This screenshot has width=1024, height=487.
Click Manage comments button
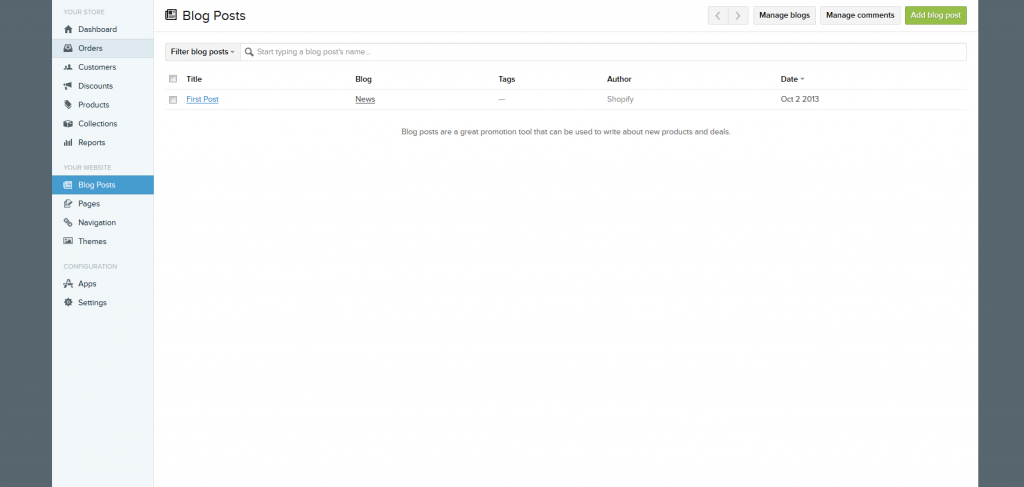click(x=860, y=16)
